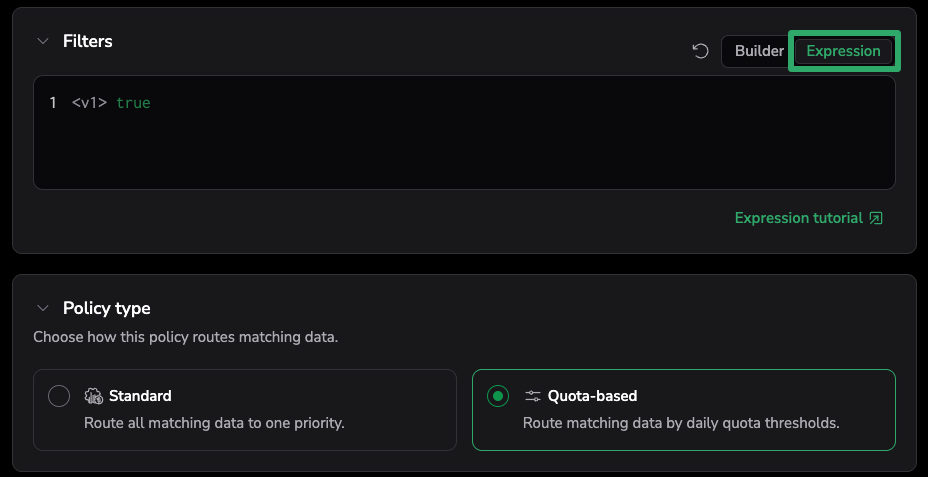Click external-link icon after Expression tutorial
Image resolution: width=928 pixels, height=477 pixels.
coord(876,218)
